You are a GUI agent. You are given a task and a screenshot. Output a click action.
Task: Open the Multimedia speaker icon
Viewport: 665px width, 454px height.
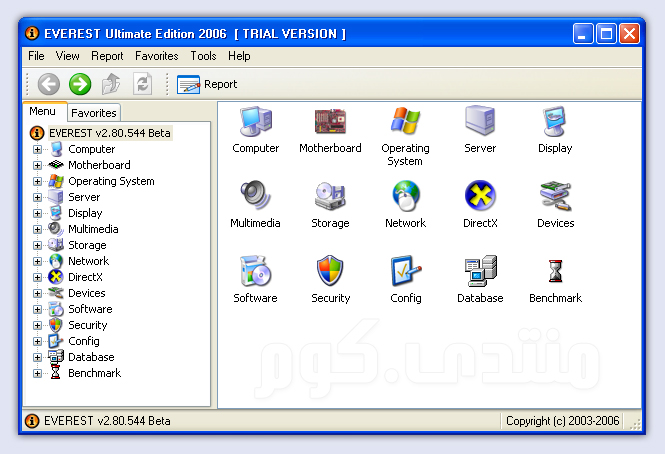pos(255,198)
